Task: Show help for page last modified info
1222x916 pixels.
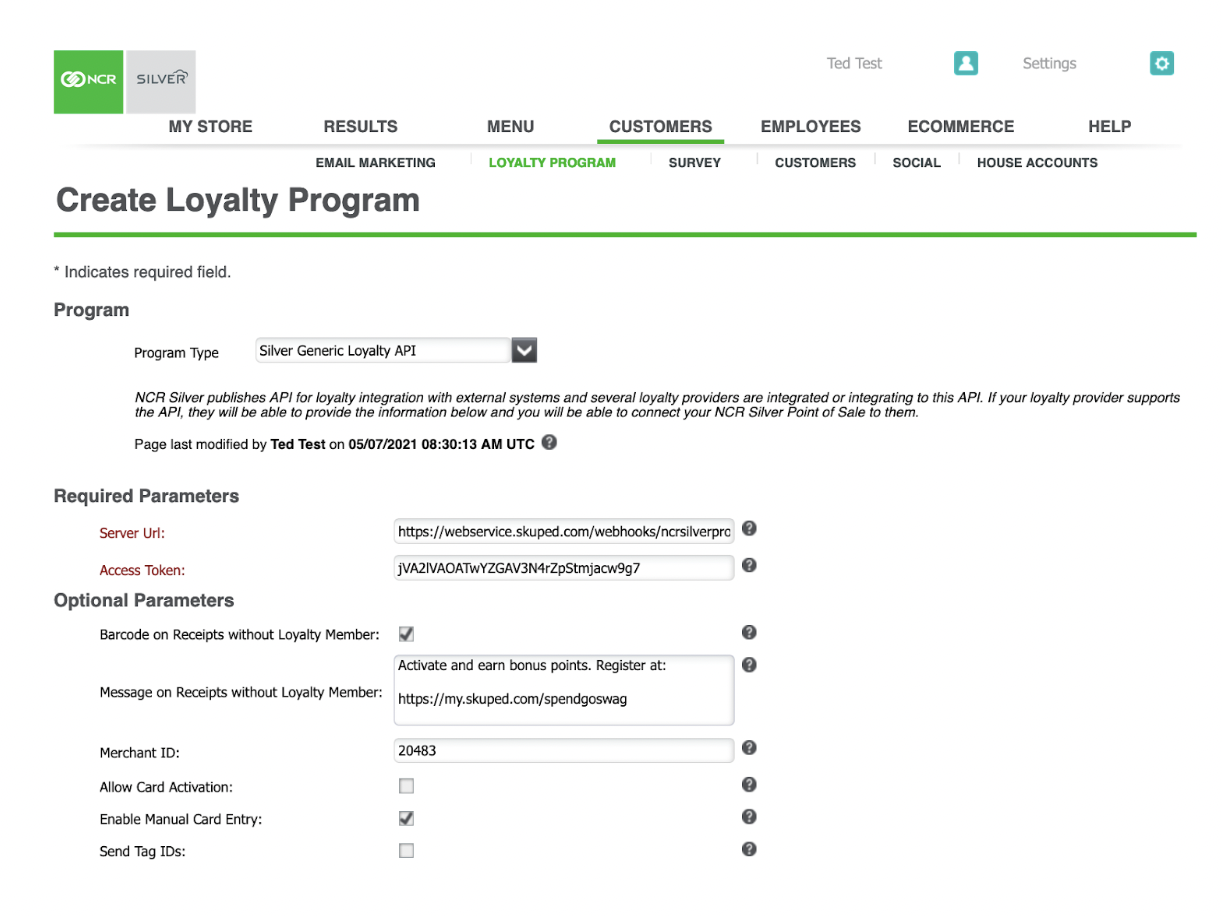Action: click(549, 443)
